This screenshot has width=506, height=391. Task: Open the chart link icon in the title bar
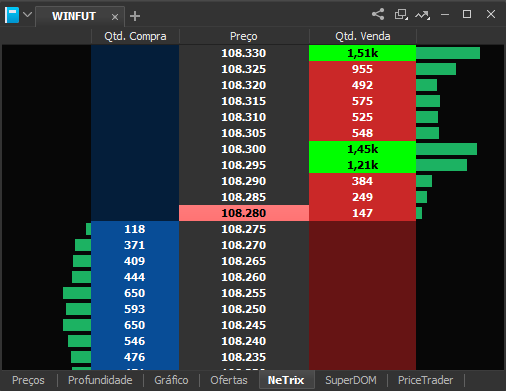coord(422,15)
